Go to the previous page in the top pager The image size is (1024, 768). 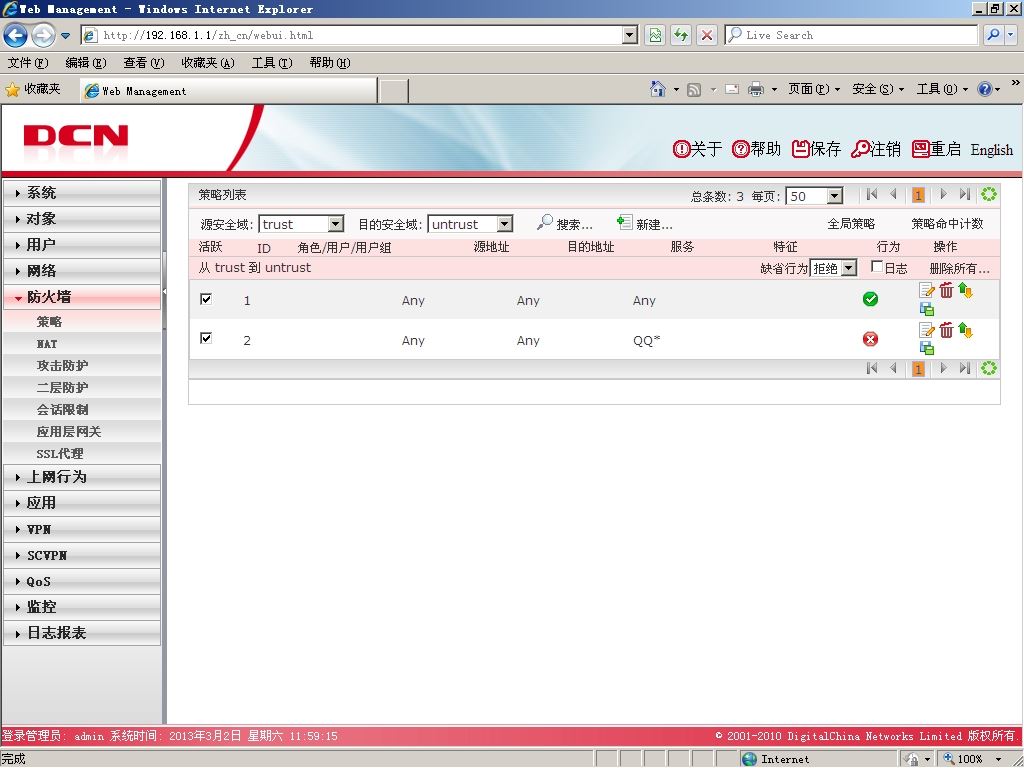[893, 195]
